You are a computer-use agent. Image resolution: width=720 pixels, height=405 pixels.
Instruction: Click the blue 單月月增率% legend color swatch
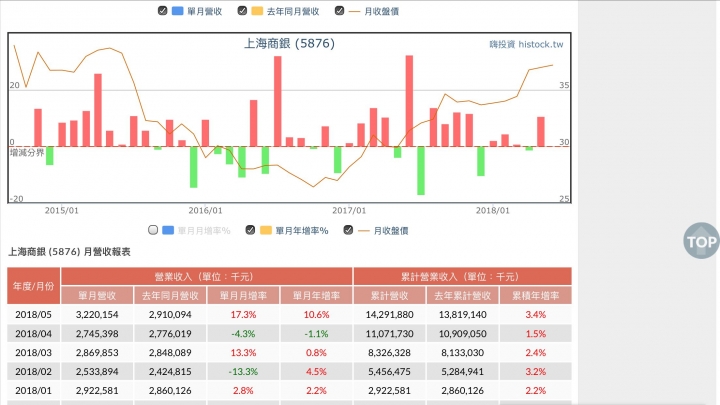(168, 230)
